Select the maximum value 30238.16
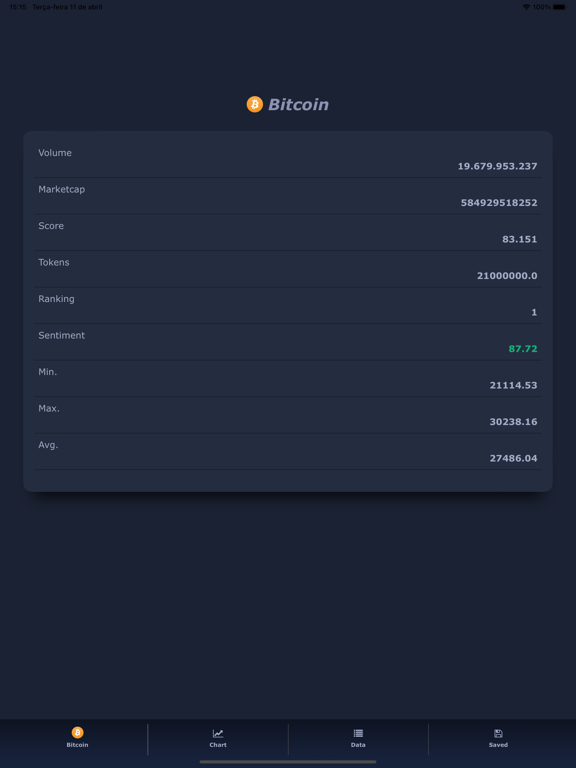Screen dimensions: 576x768 [x=513, y=422]
